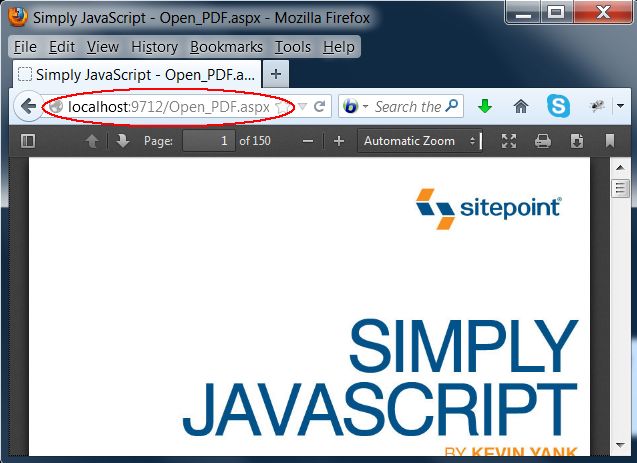
Task: Click the localhost address bar
Action: [169, 107]
